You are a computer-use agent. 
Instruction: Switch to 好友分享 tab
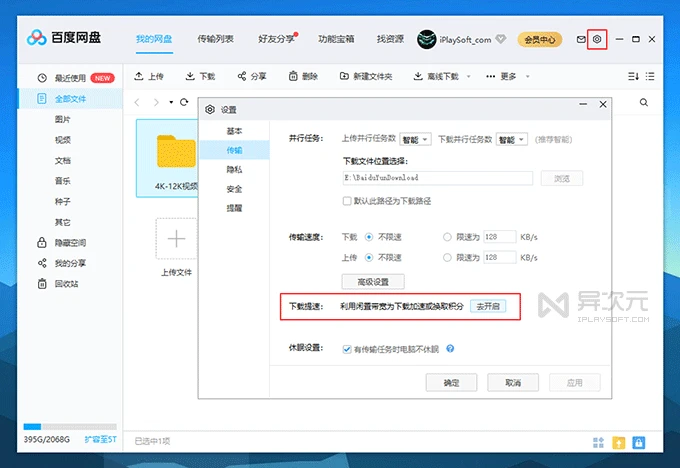click(x=276, y=39)
